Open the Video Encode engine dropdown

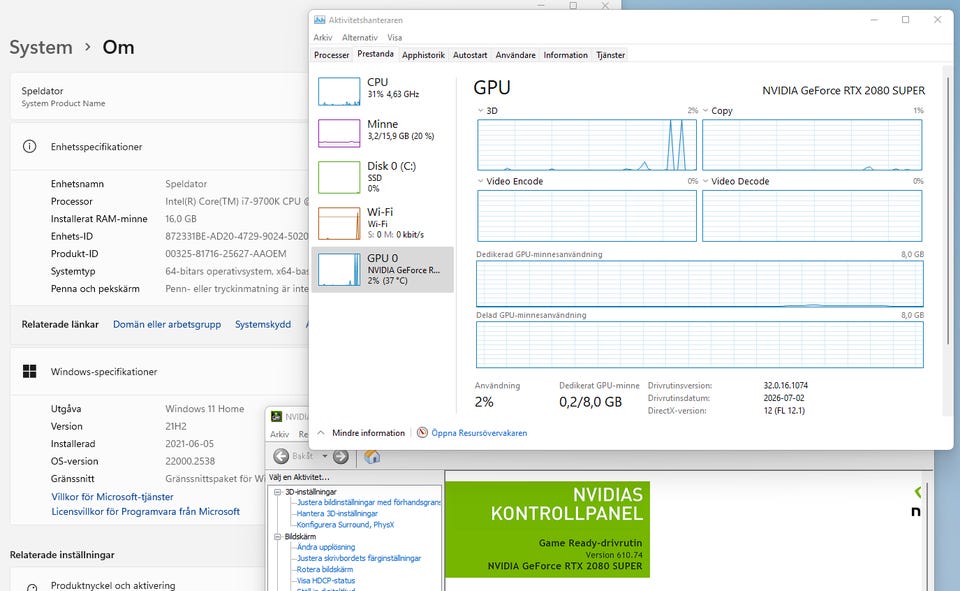pos(481,181)
